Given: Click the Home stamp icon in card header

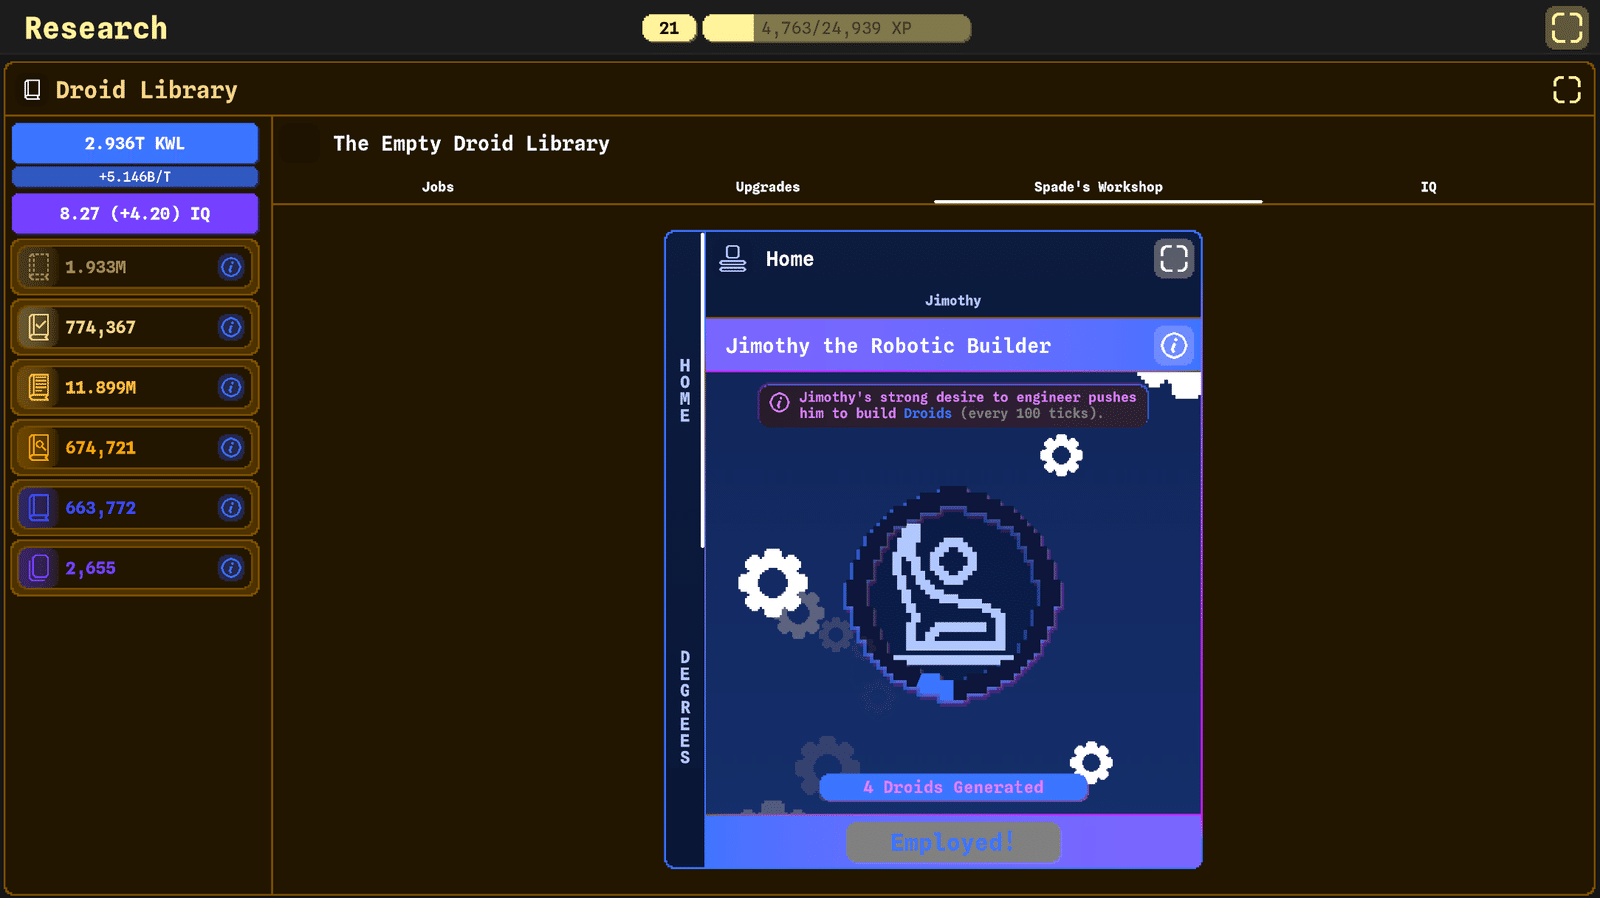Looking at the screenshot, I should point(733,259).
